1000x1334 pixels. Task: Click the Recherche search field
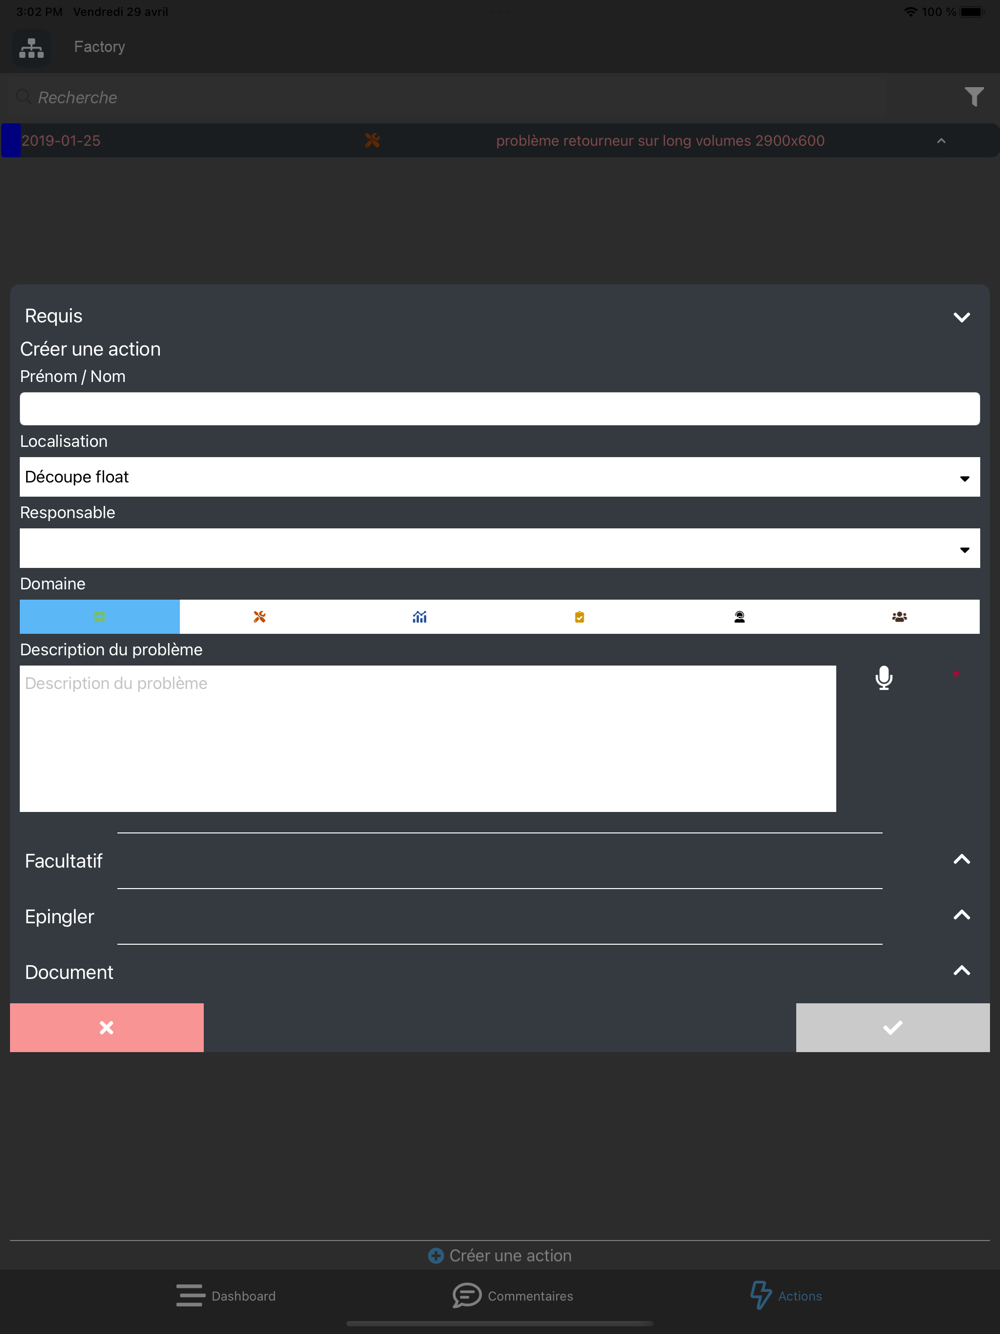447,97
